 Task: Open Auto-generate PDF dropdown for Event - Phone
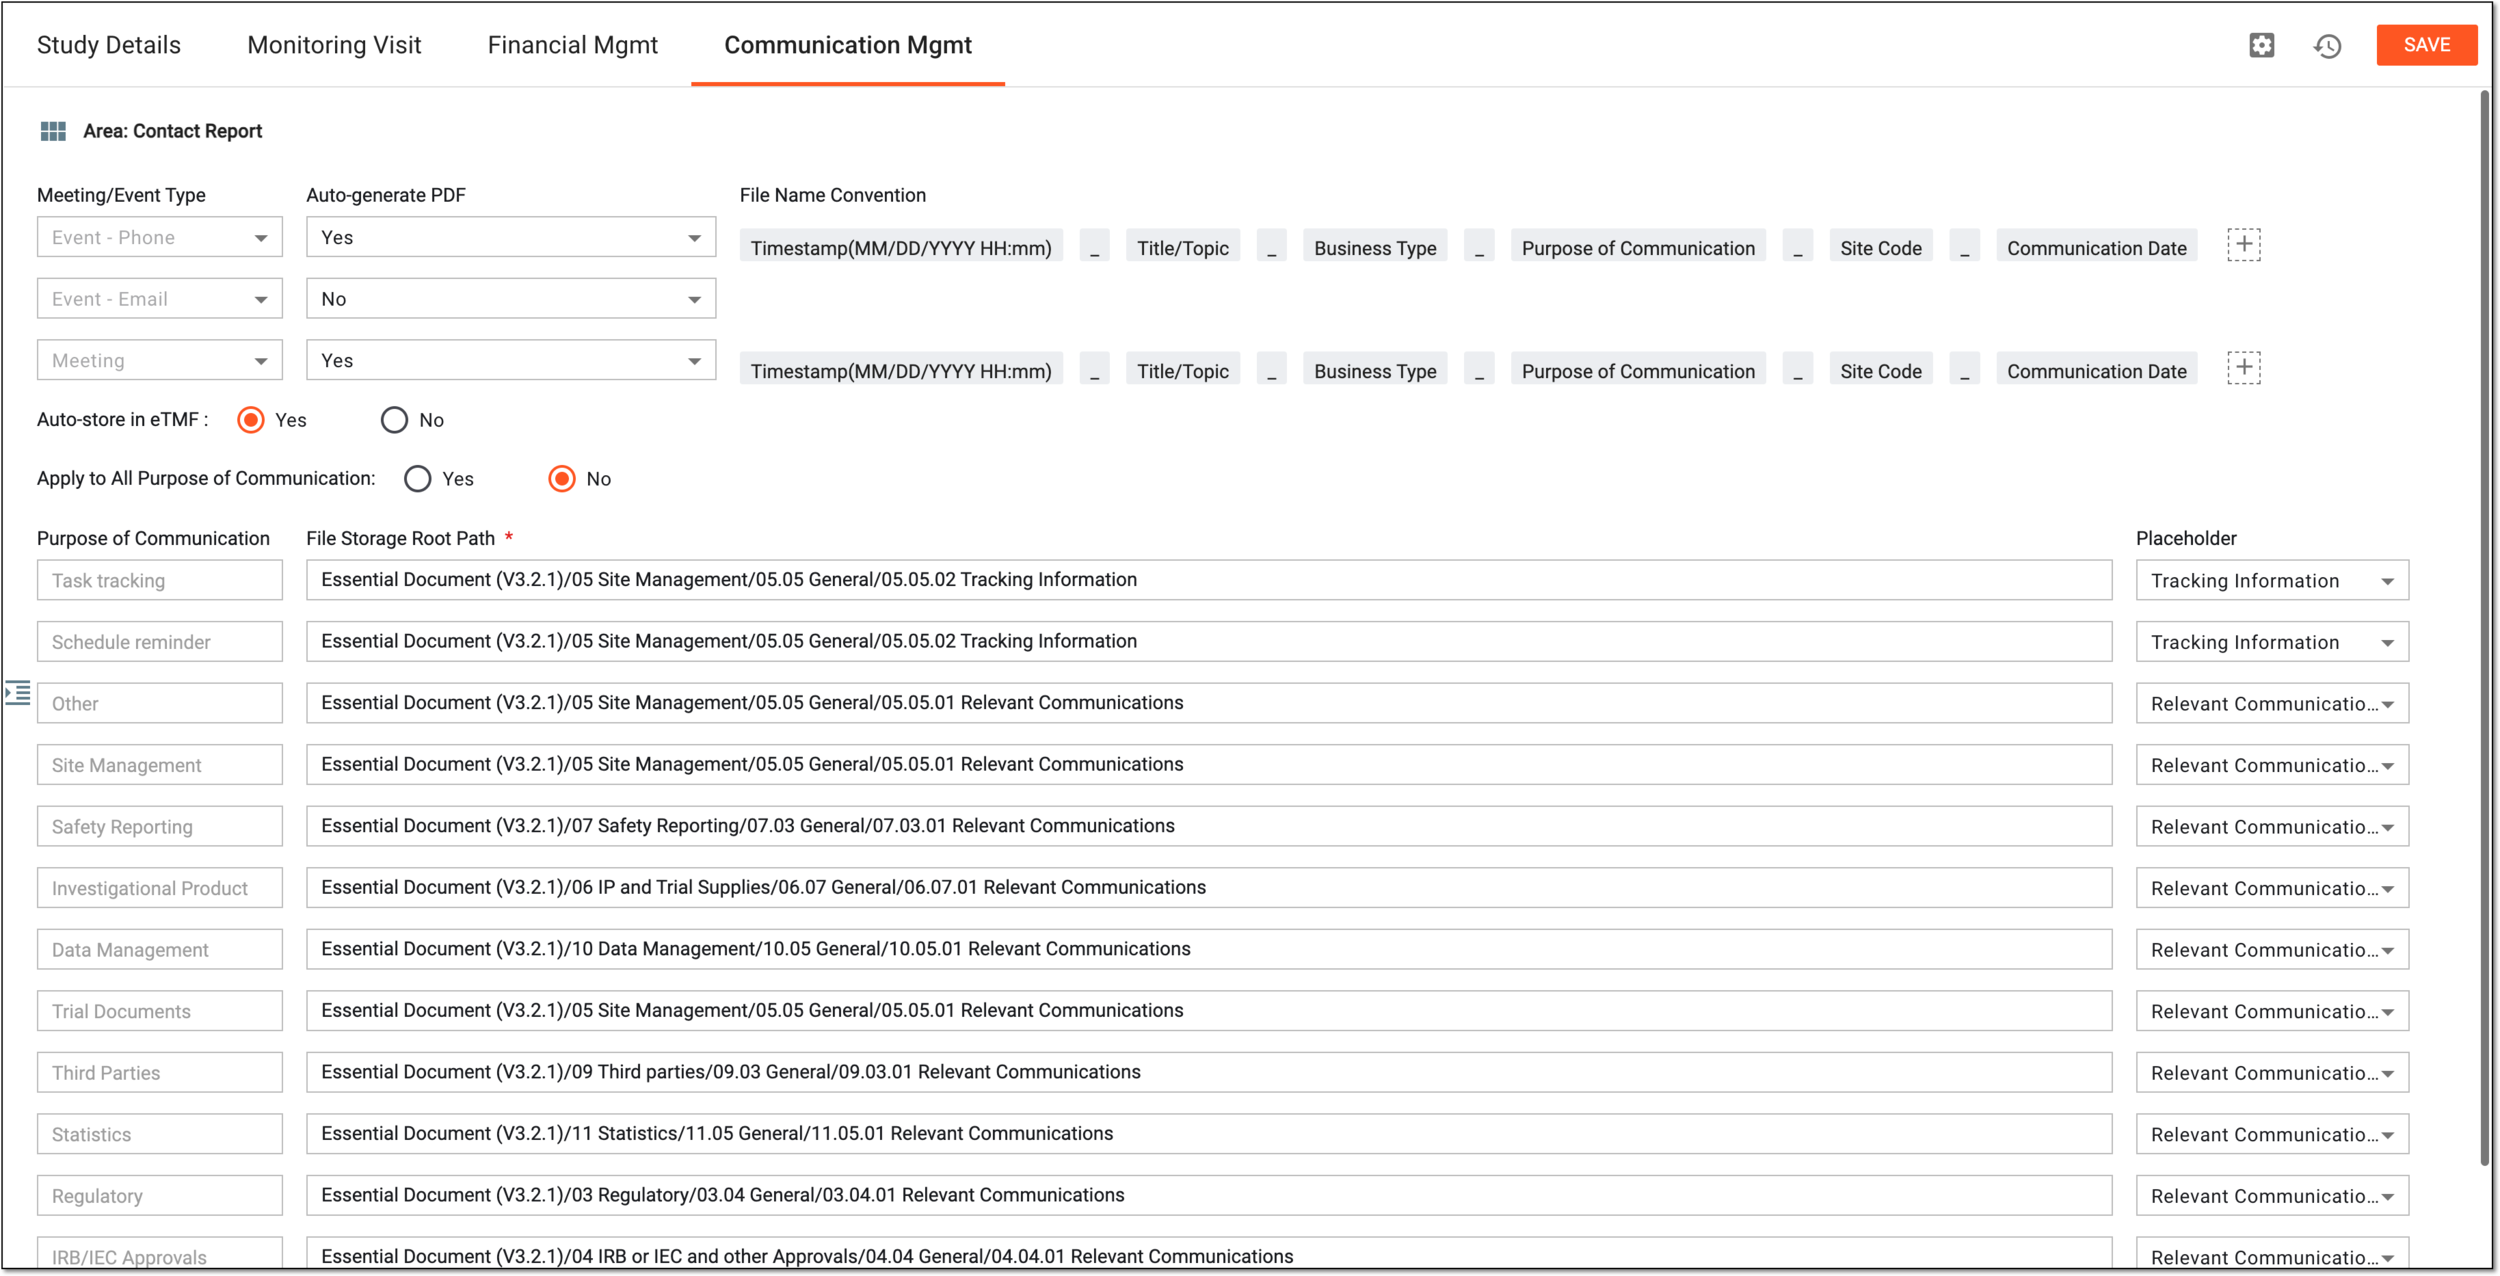511,237
